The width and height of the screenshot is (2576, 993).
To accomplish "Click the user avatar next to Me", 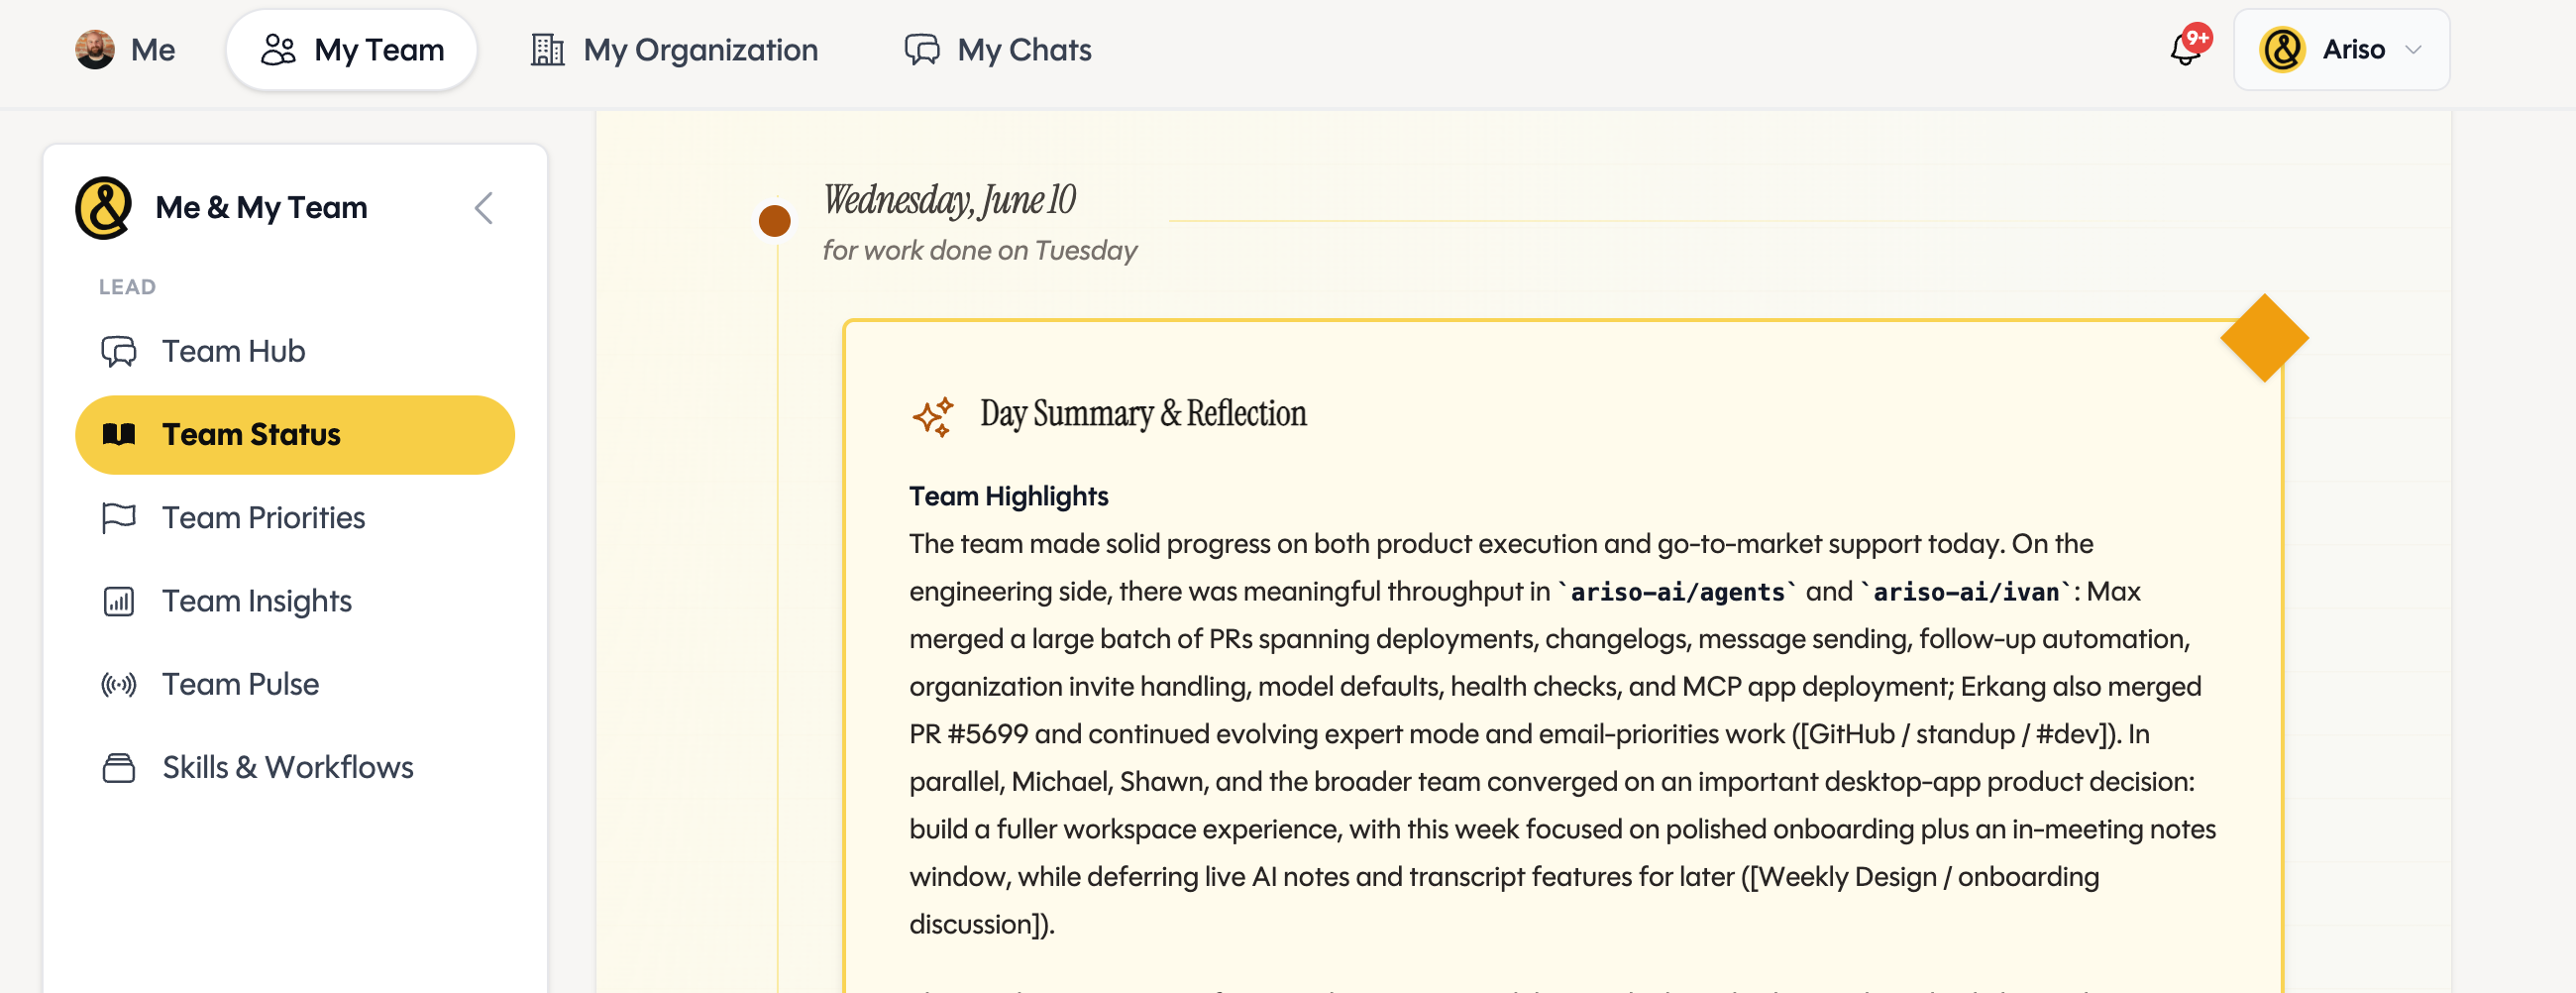I will click(95, 49).
